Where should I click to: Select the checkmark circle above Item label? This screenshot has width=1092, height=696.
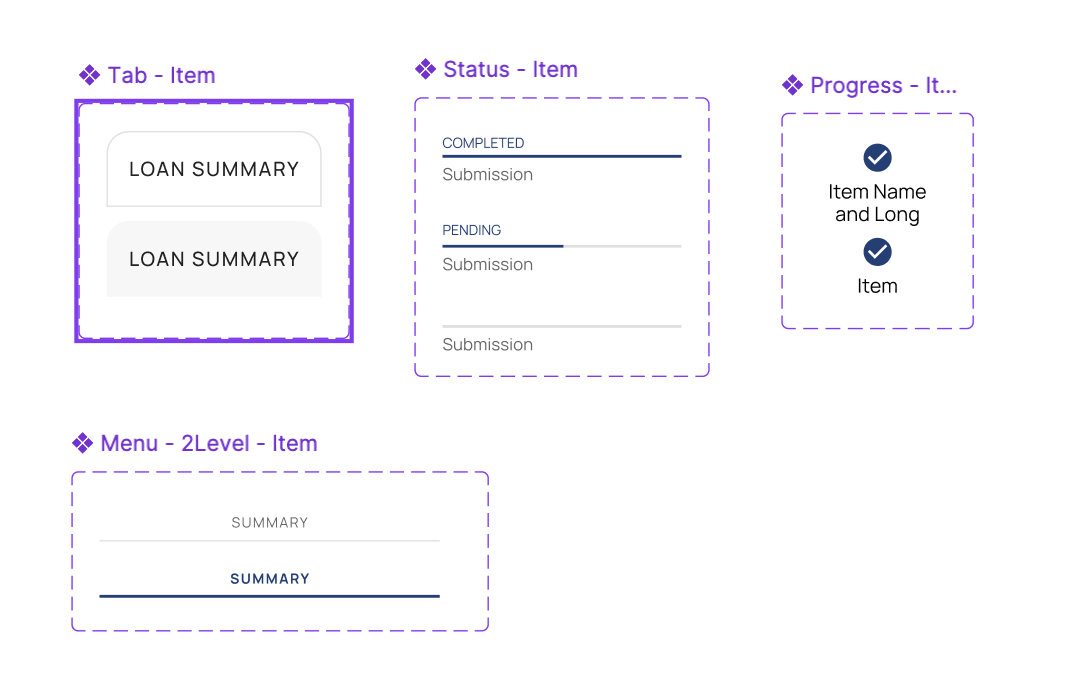877,252
